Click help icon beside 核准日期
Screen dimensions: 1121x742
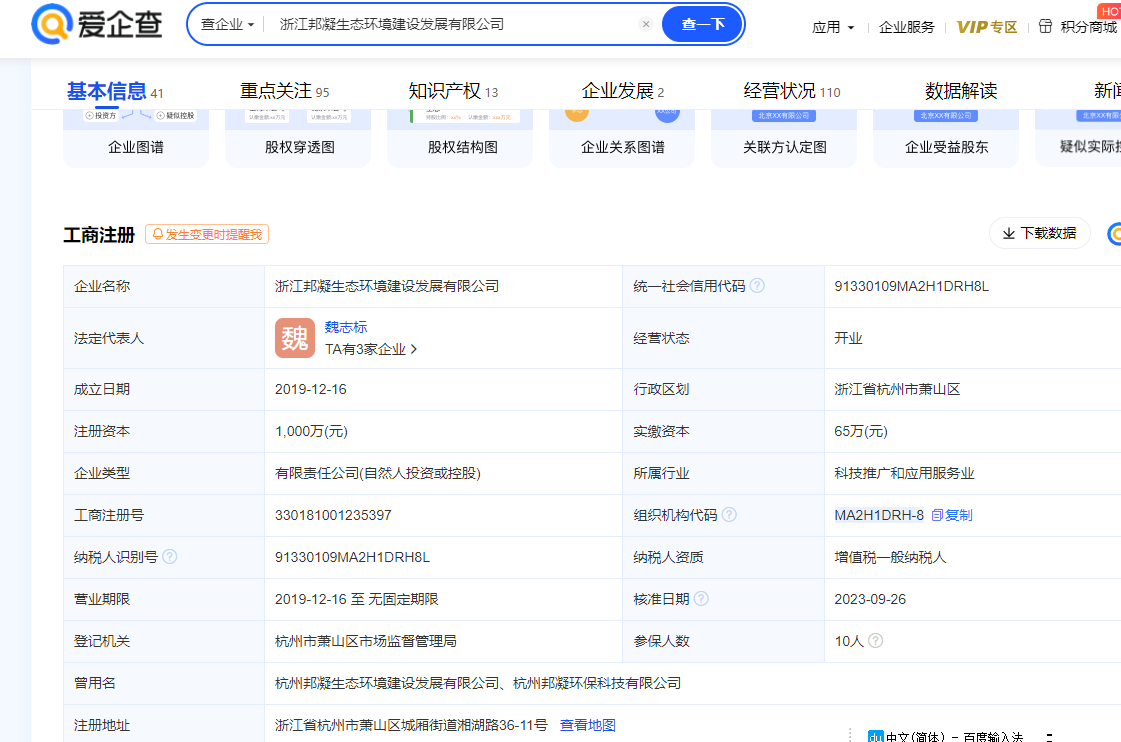tap(701, 599)
